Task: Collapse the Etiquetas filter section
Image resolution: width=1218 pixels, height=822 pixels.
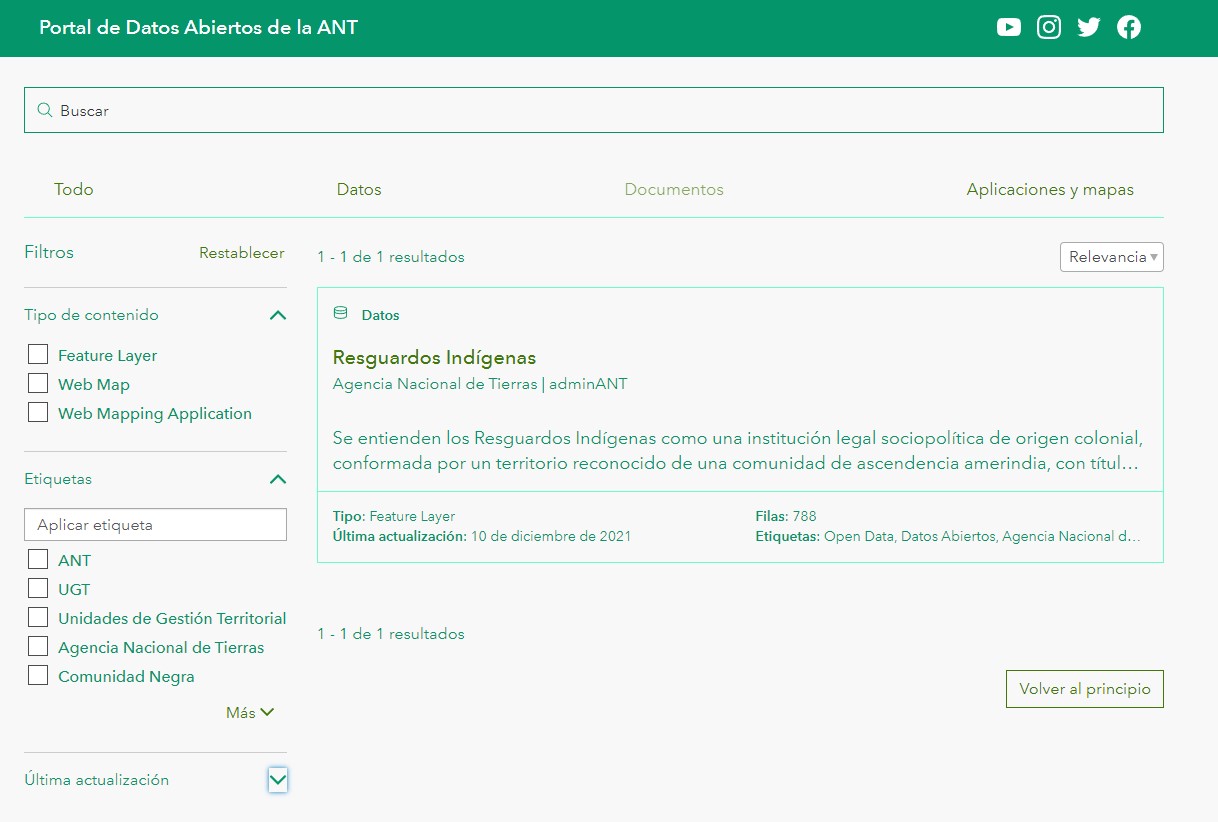Action: (x=278, y=479)
